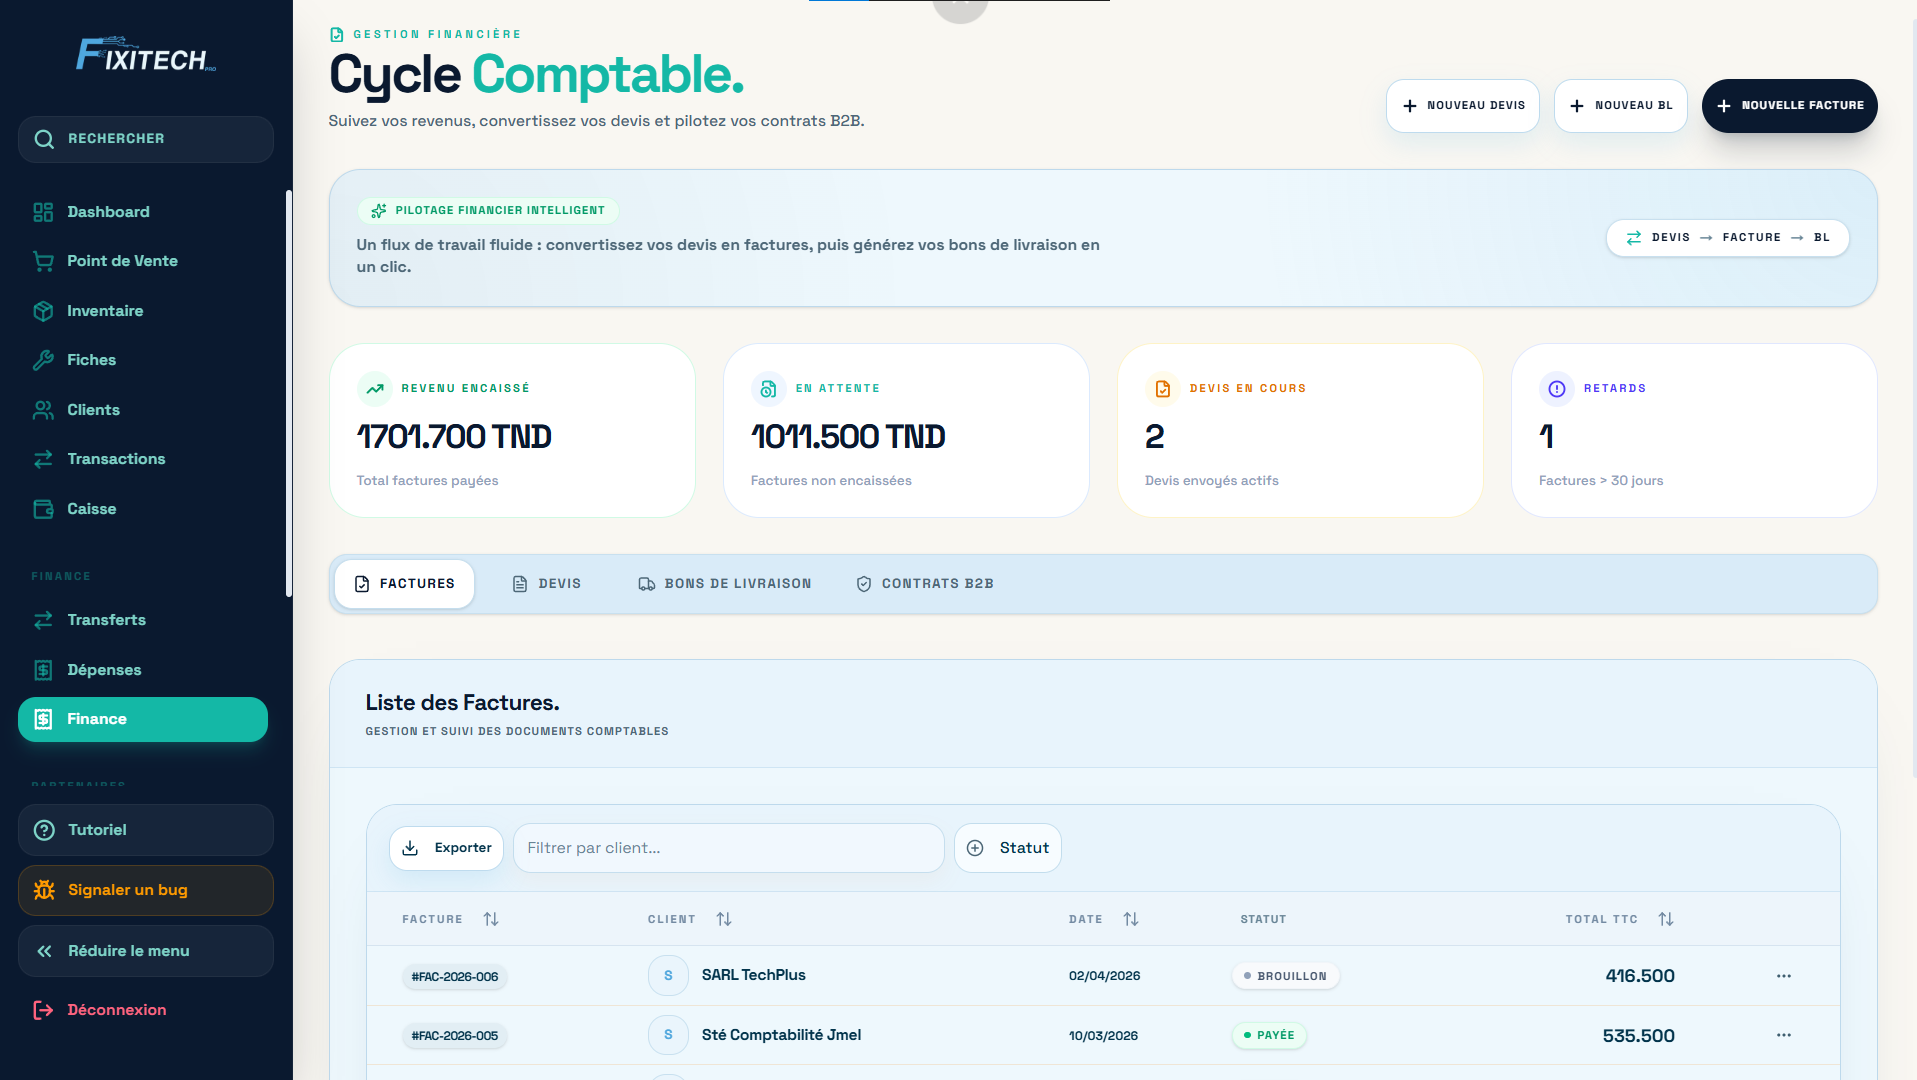Open the Caisse section icon
1917x1080 pixels.
click(x=44, y=509)
